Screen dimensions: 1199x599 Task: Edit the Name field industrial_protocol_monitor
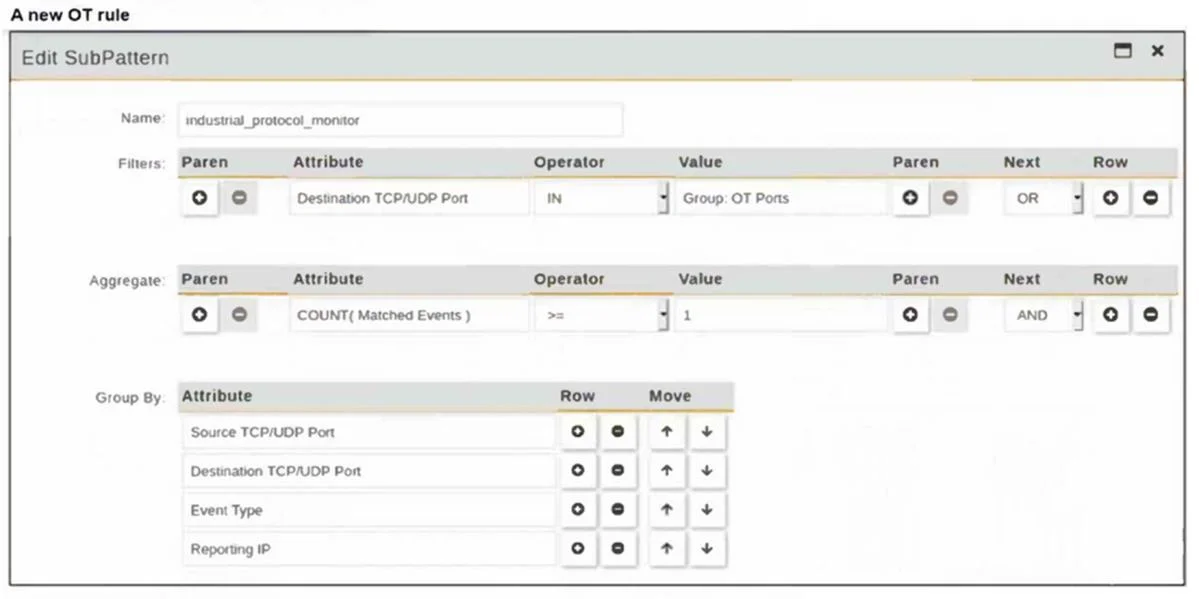point(400,120)
